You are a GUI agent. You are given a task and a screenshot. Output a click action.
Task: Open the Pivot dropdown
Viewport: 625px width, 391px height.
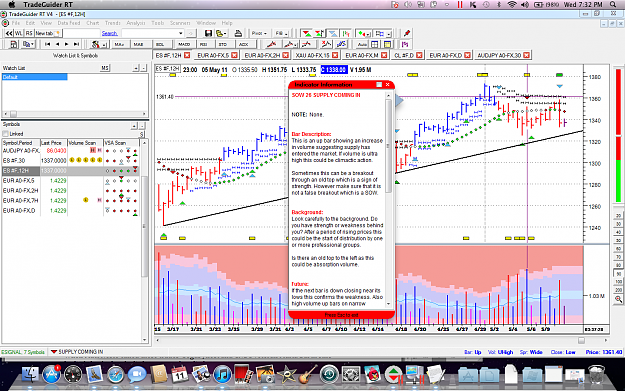pyautogui.click(x=259, y=33)
